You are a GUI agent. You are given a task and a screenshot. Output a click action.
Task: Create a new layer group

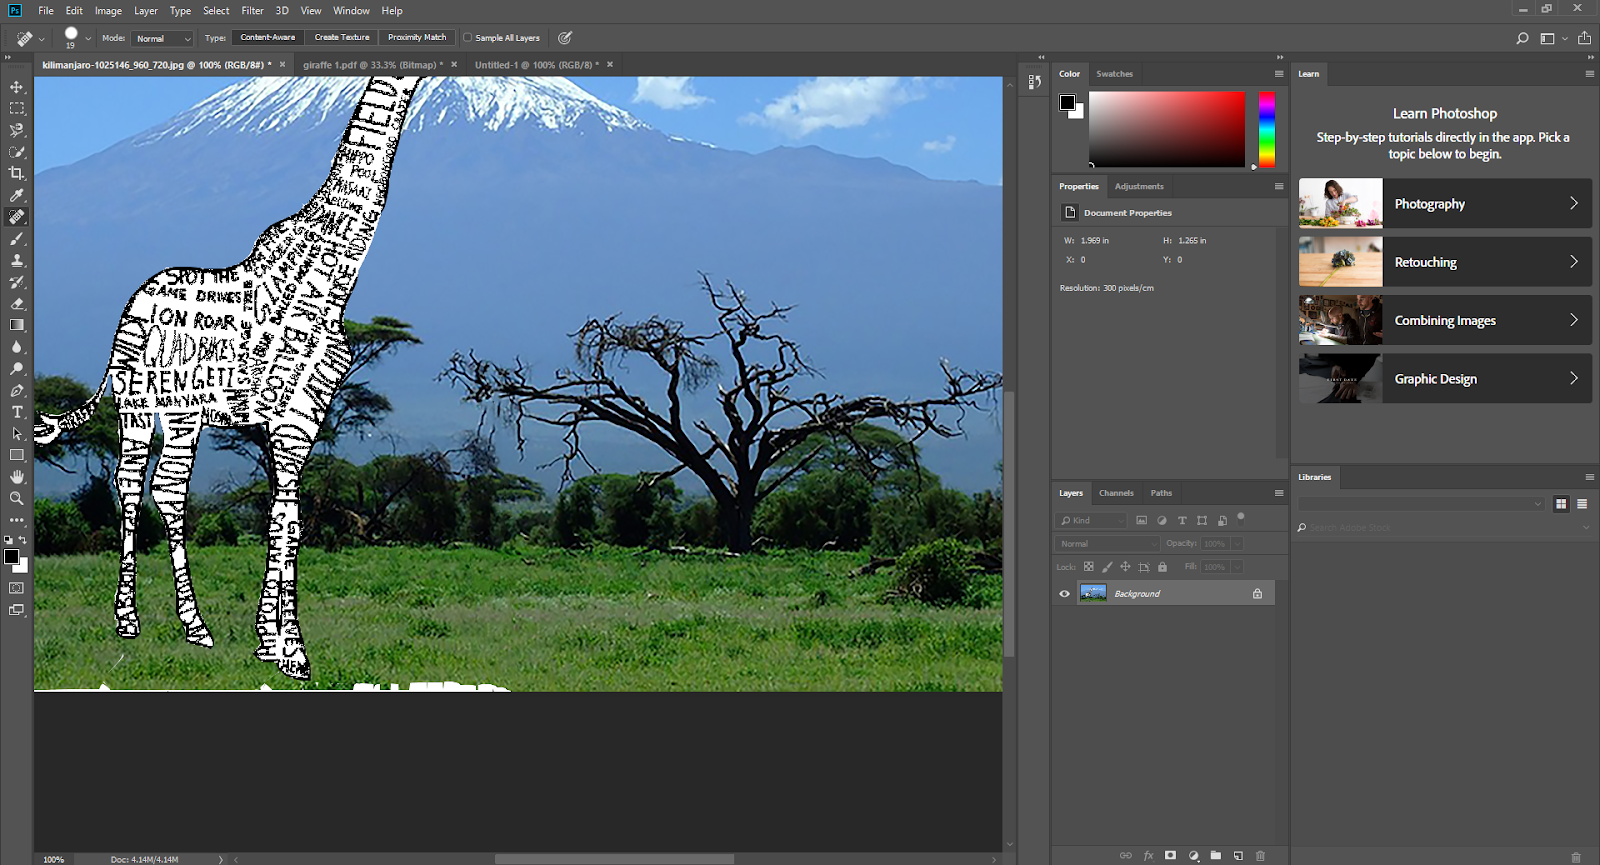click(x=1215, y=856)
